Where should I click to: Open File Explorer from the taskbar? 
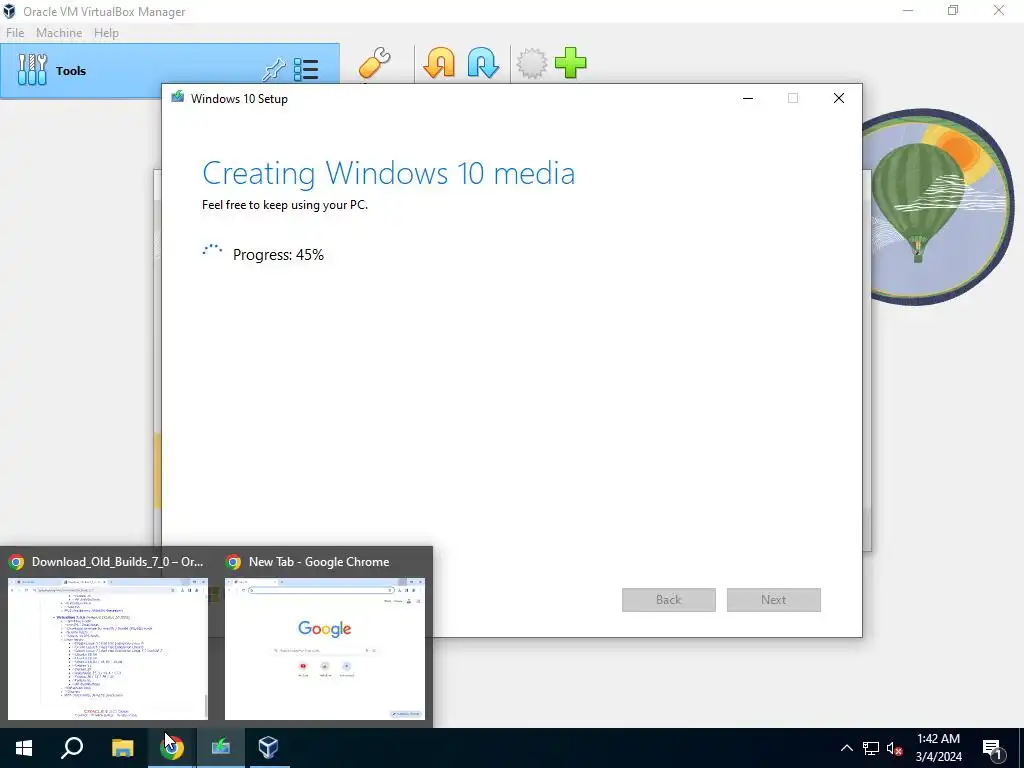[x=122, y=748]
